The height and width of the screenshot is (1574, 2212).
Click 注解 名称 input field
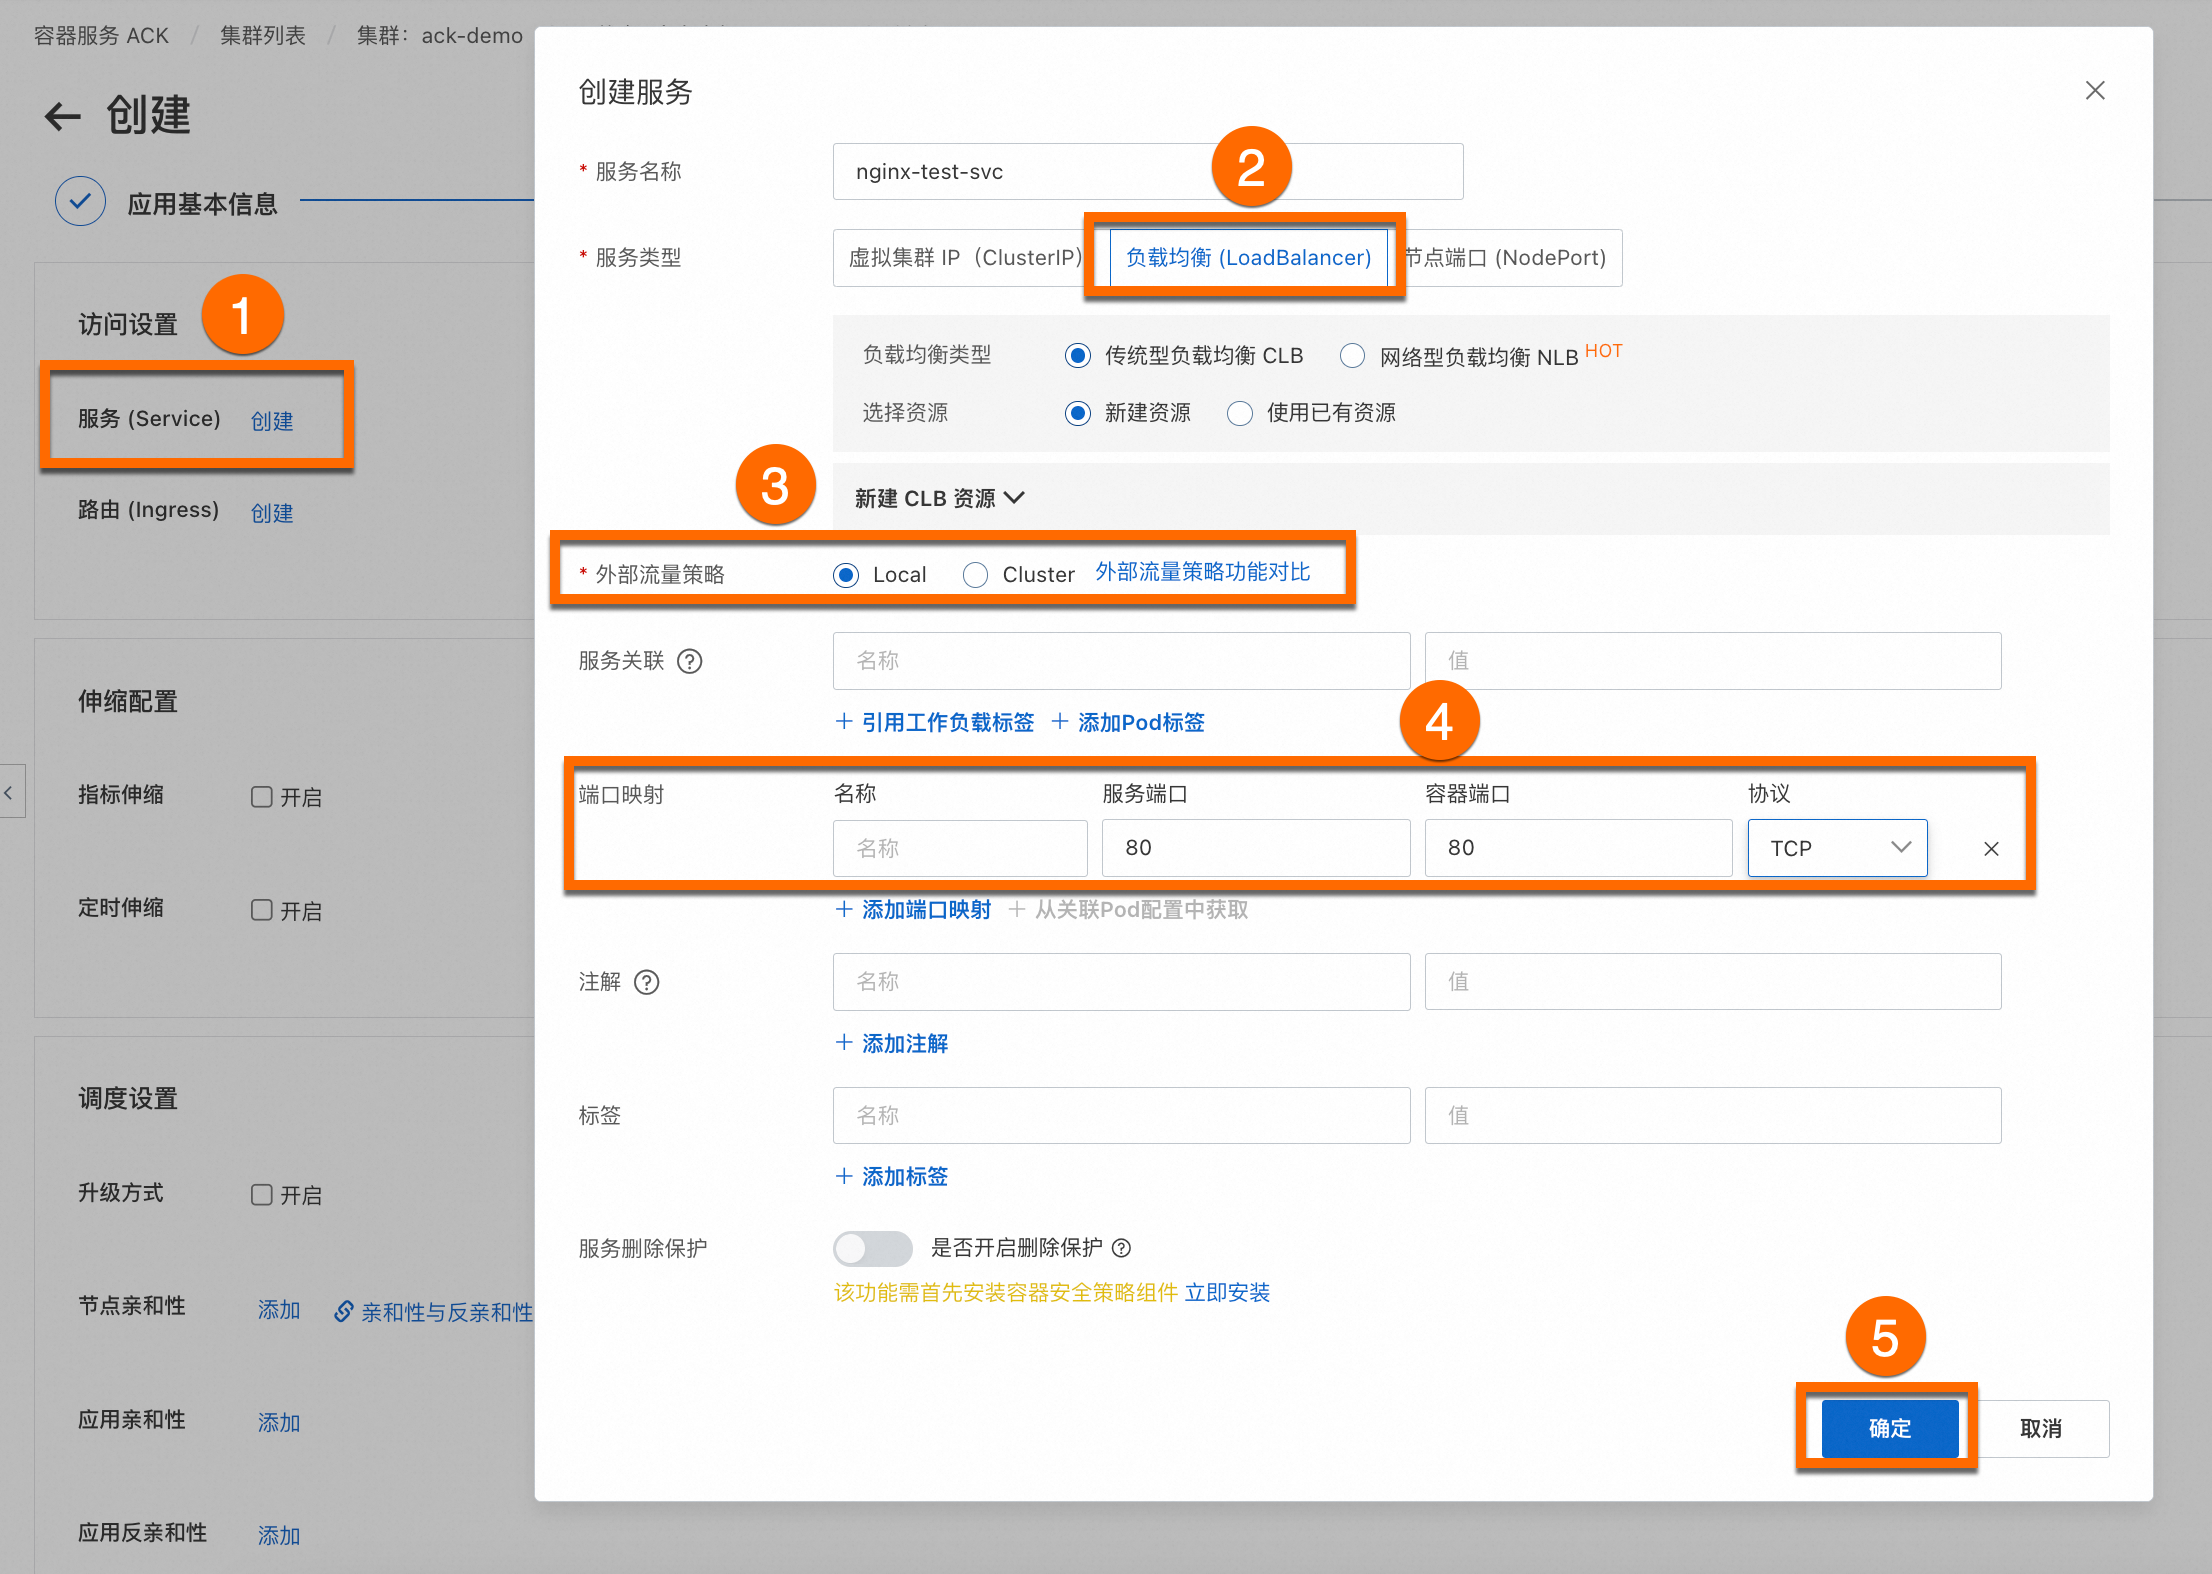[1121, 982]
